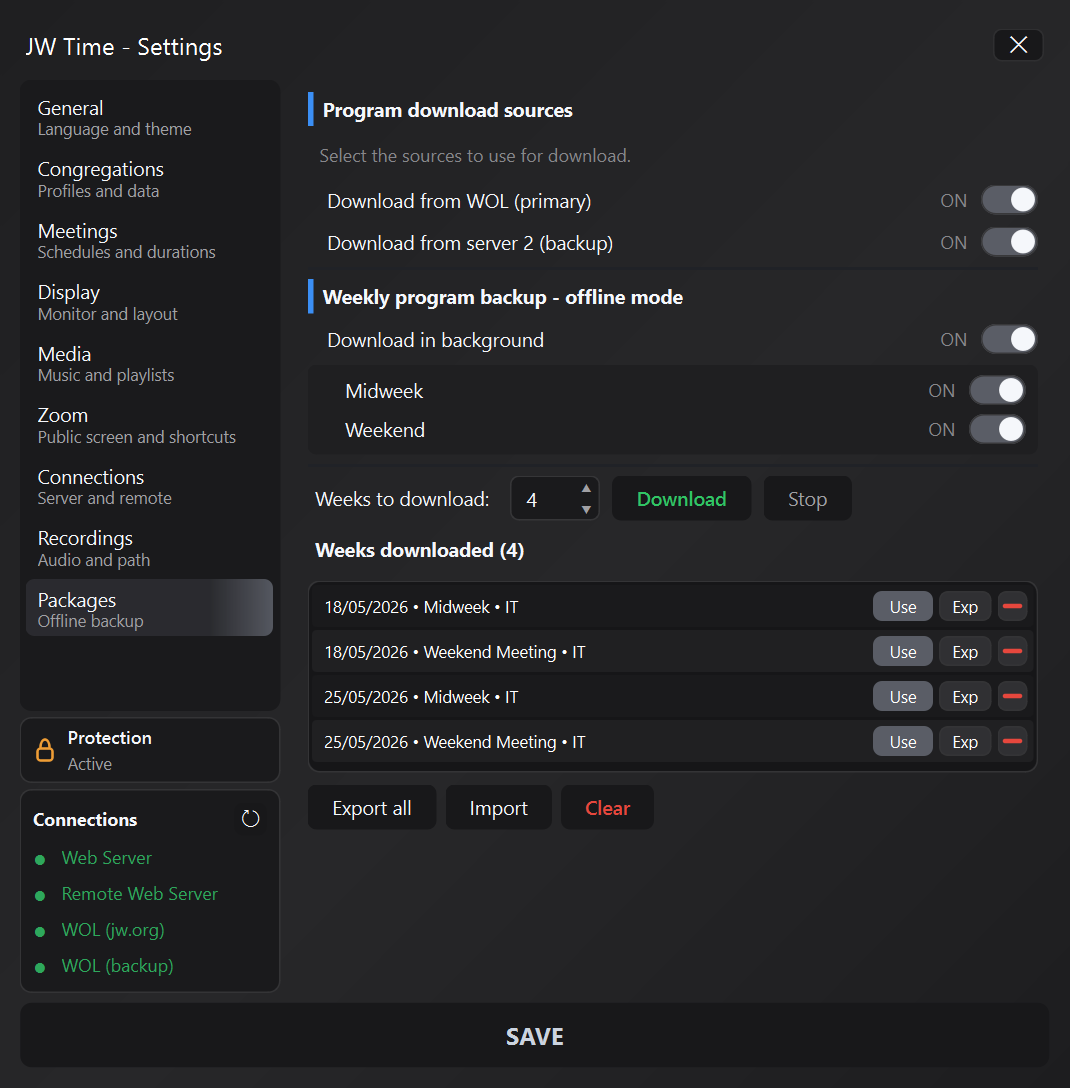The width and height of the screenshot is (1070, 1088).
Task: Save settings with the SAVE button
Action: coord(534,1035)
